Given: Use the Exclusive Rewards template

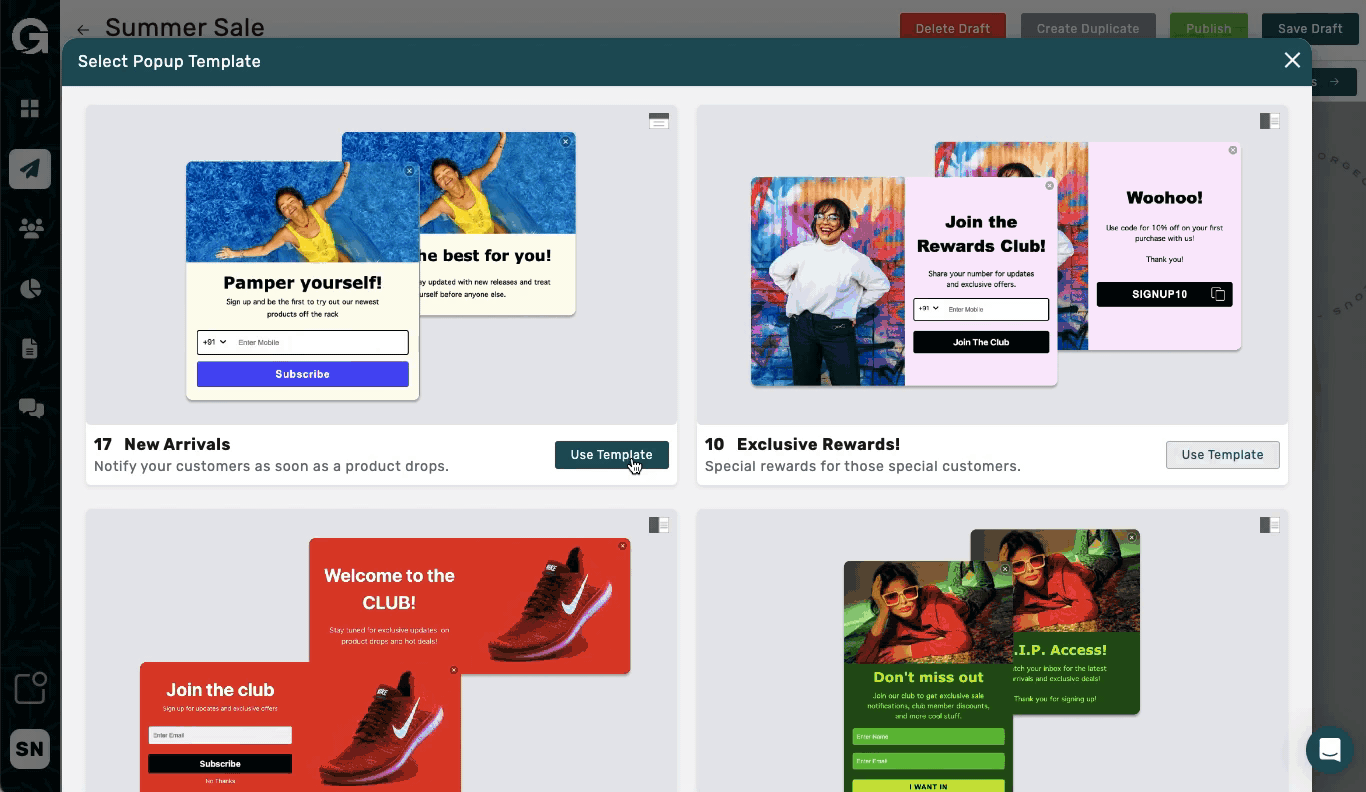Looking at the screenshot, I should (x=1222, y=455).
